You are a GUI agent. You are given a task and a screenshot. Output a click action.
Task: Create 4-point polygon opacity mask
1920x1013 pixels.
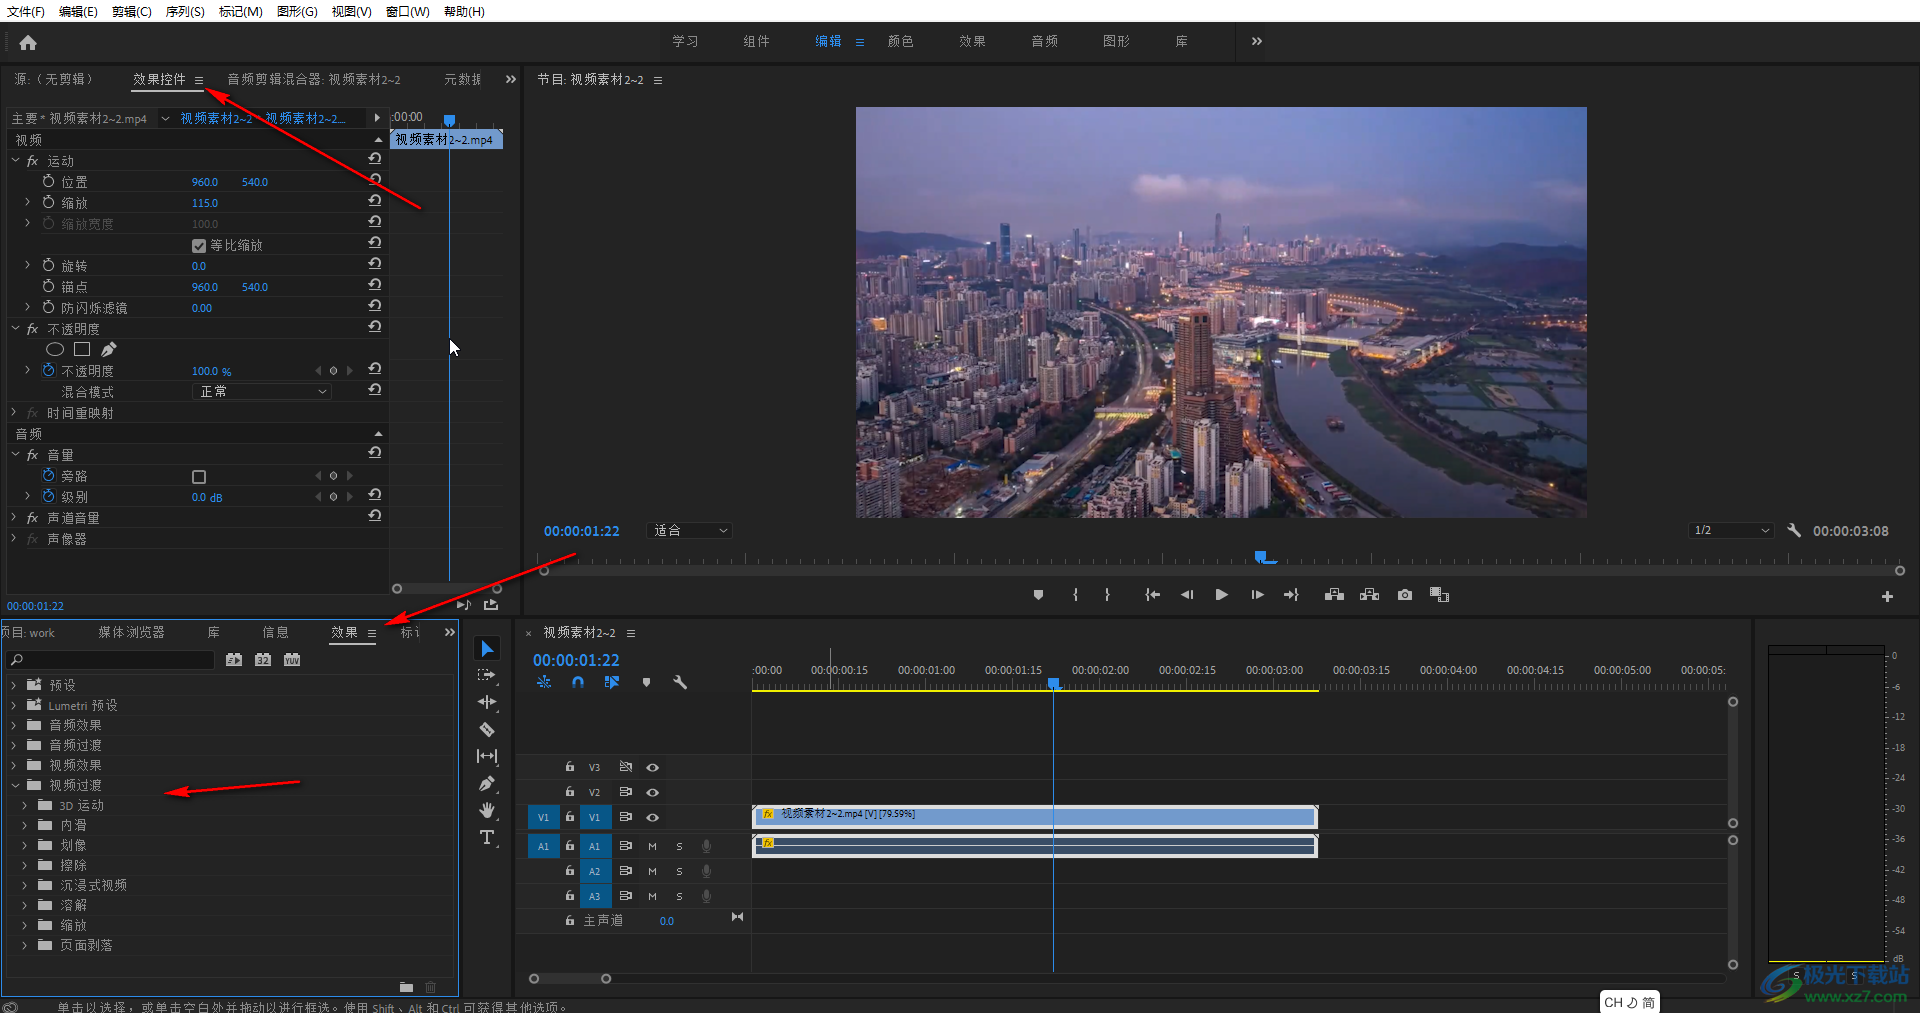[x=82, y=349]
